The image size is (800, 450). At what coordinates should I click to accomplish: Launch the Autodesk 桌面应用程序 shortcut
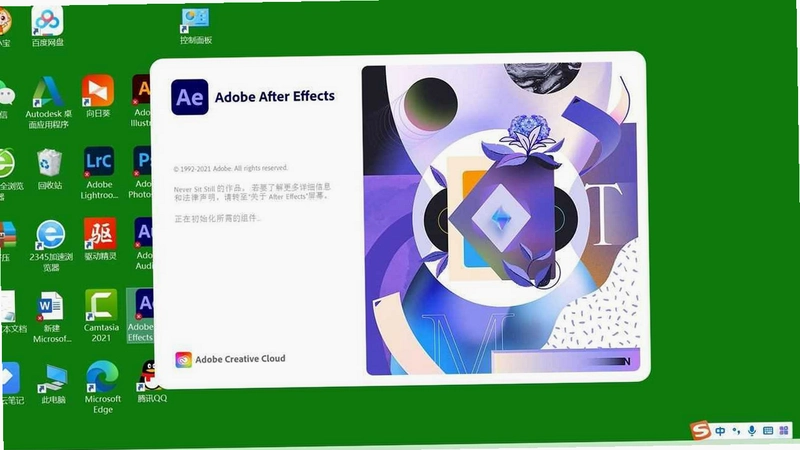(48, 102)
